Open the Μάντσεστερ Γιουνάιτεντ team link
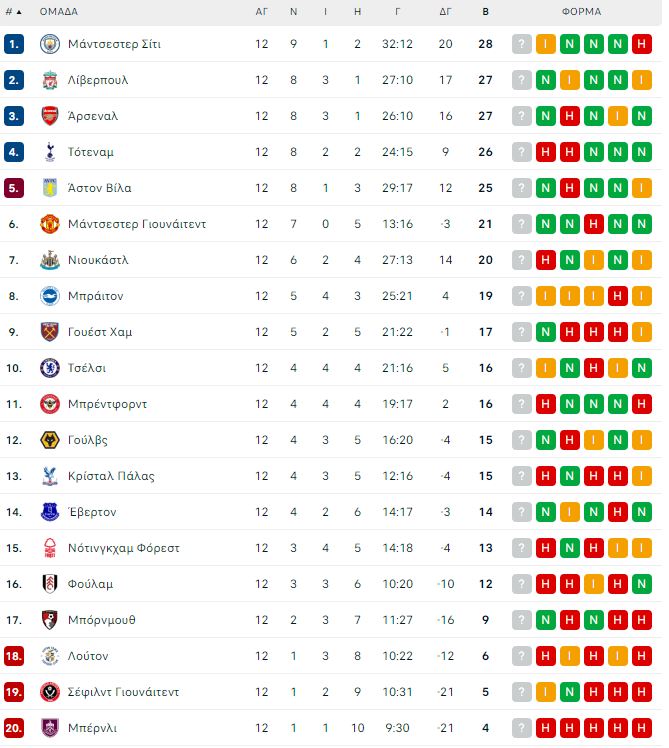Image resolution: width=669 pixels, height=748 pixels. tap(137, 224)
